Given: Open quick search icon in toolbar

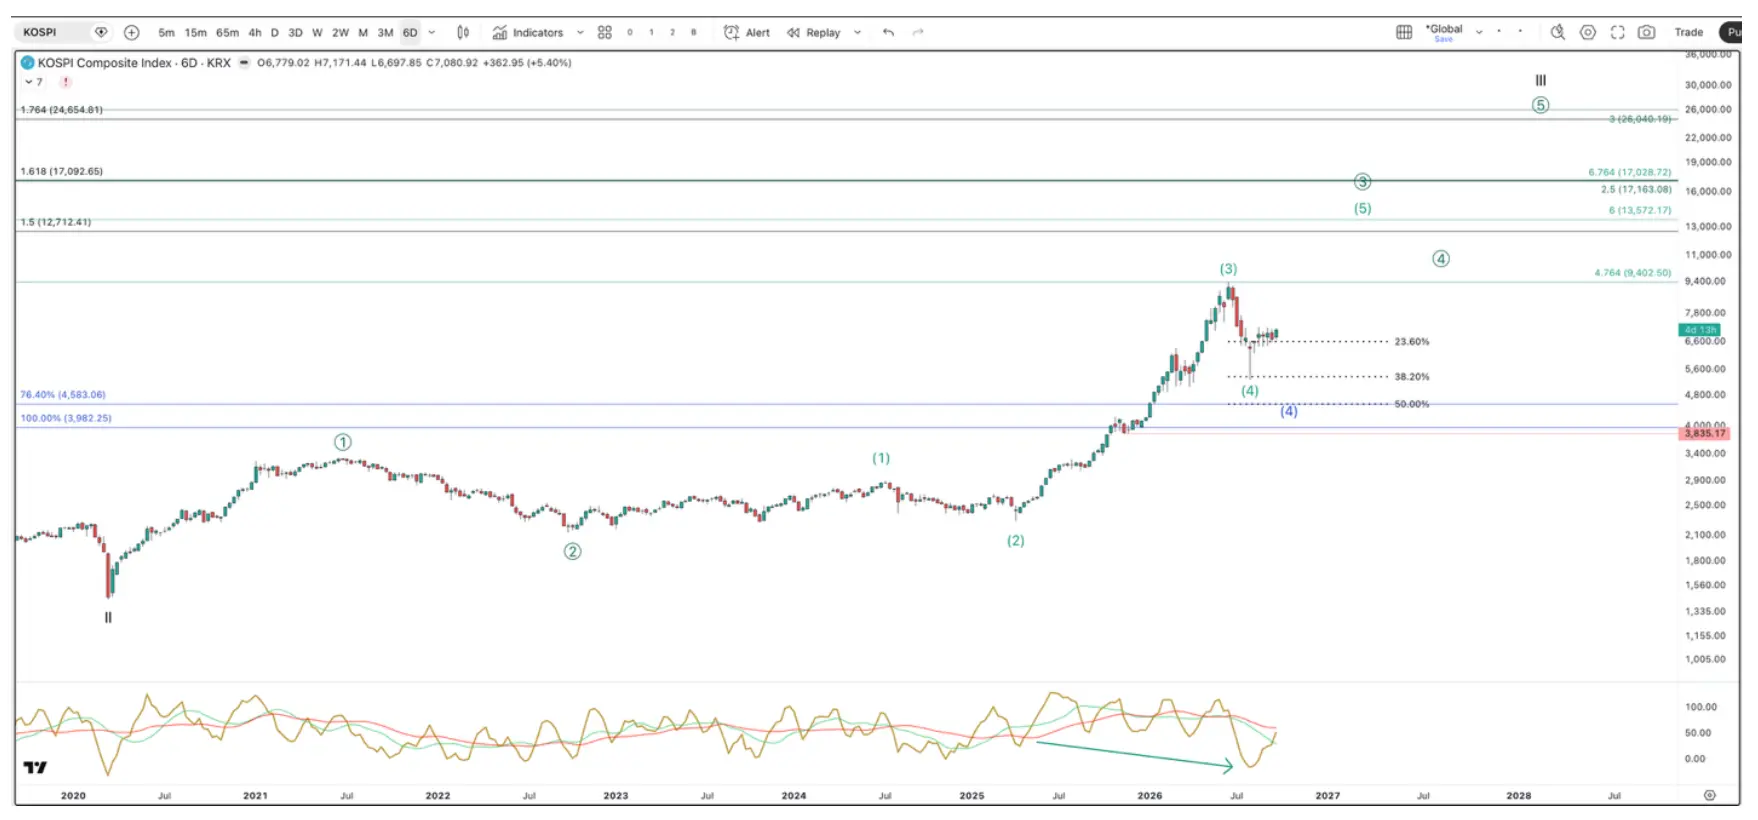Looking at the screenshot, I should click(1558, 32).
